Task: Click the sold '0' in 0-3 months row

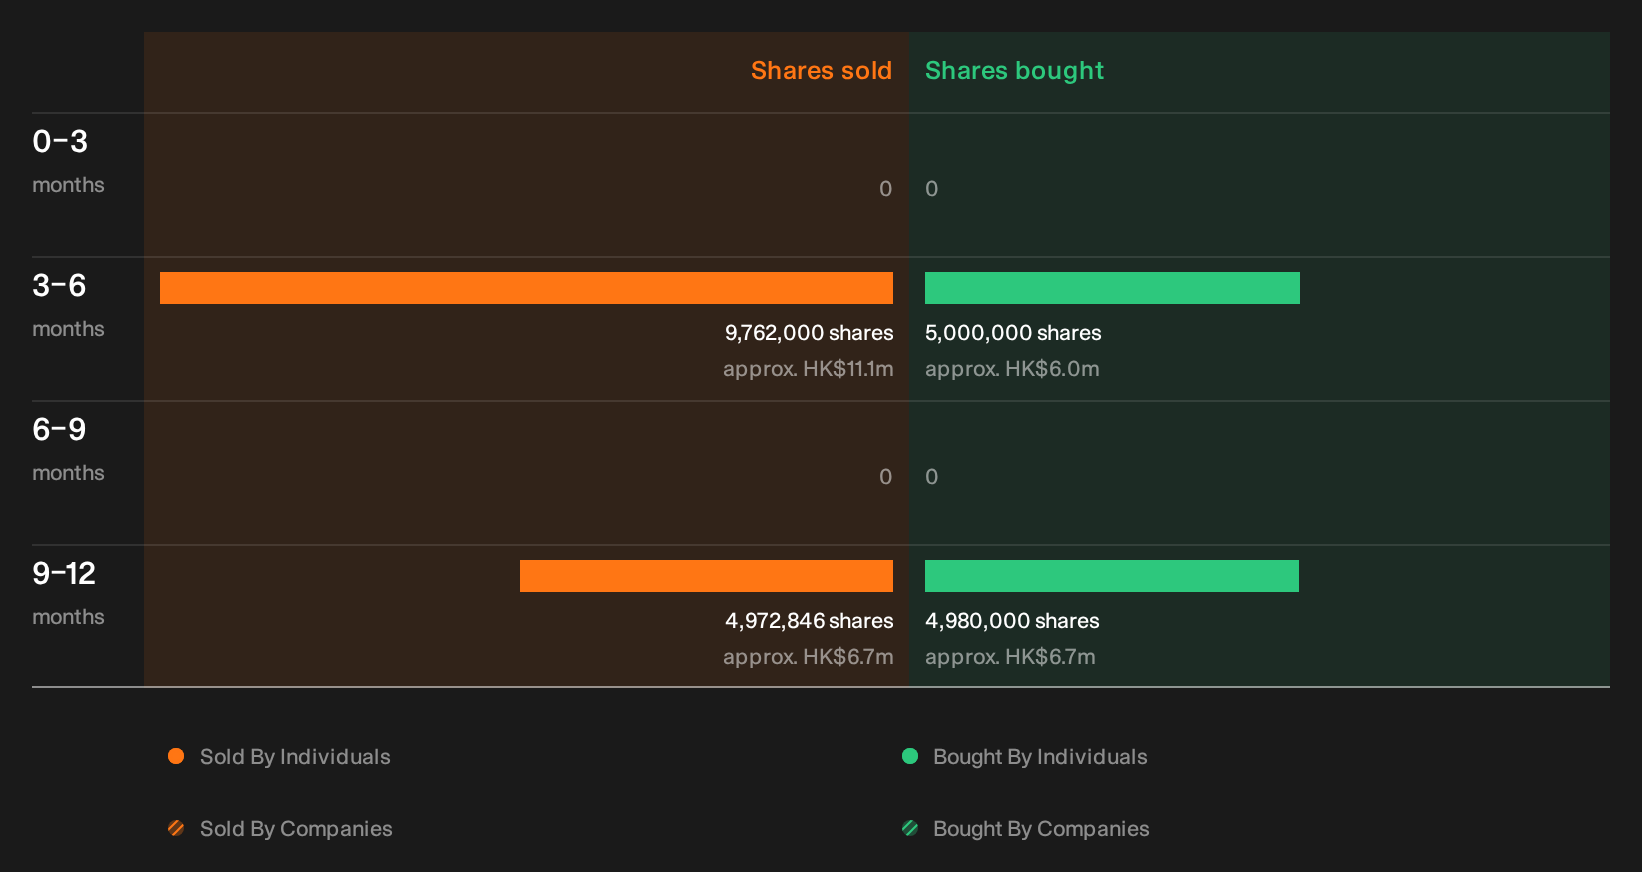Action: click(885, 189)
